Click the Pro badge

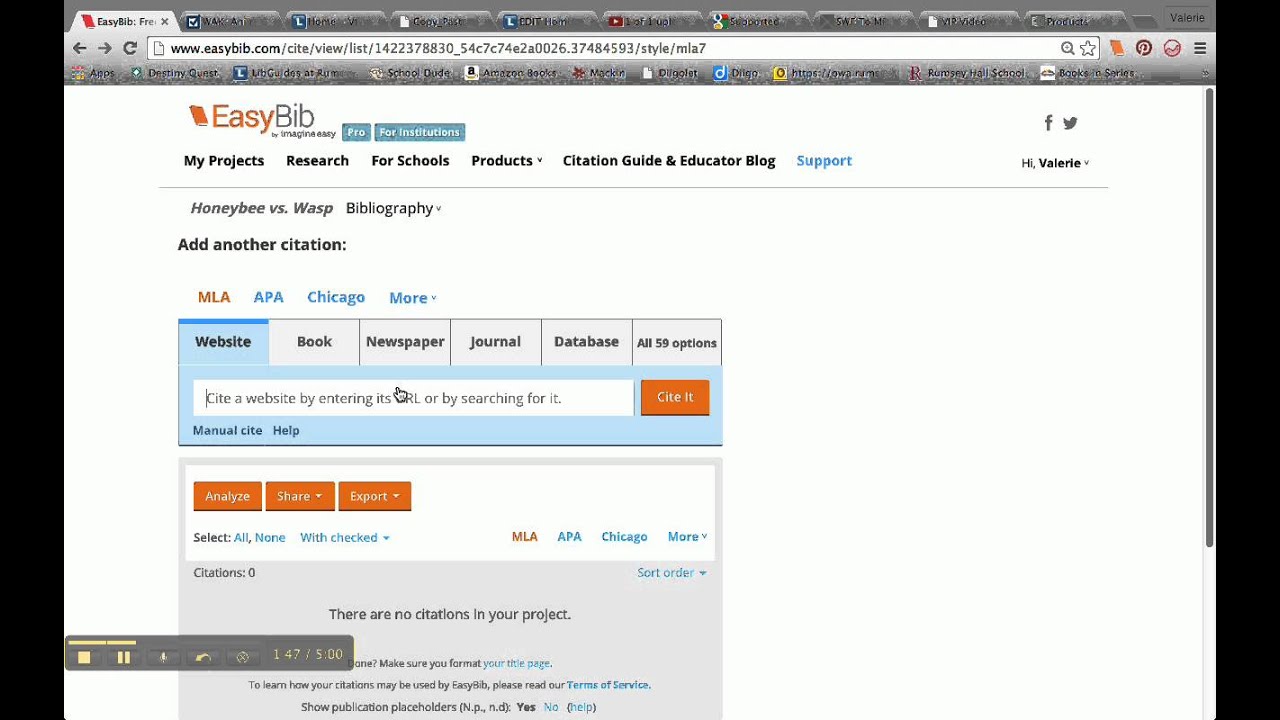pyautogui.click(x=356, y=132)
